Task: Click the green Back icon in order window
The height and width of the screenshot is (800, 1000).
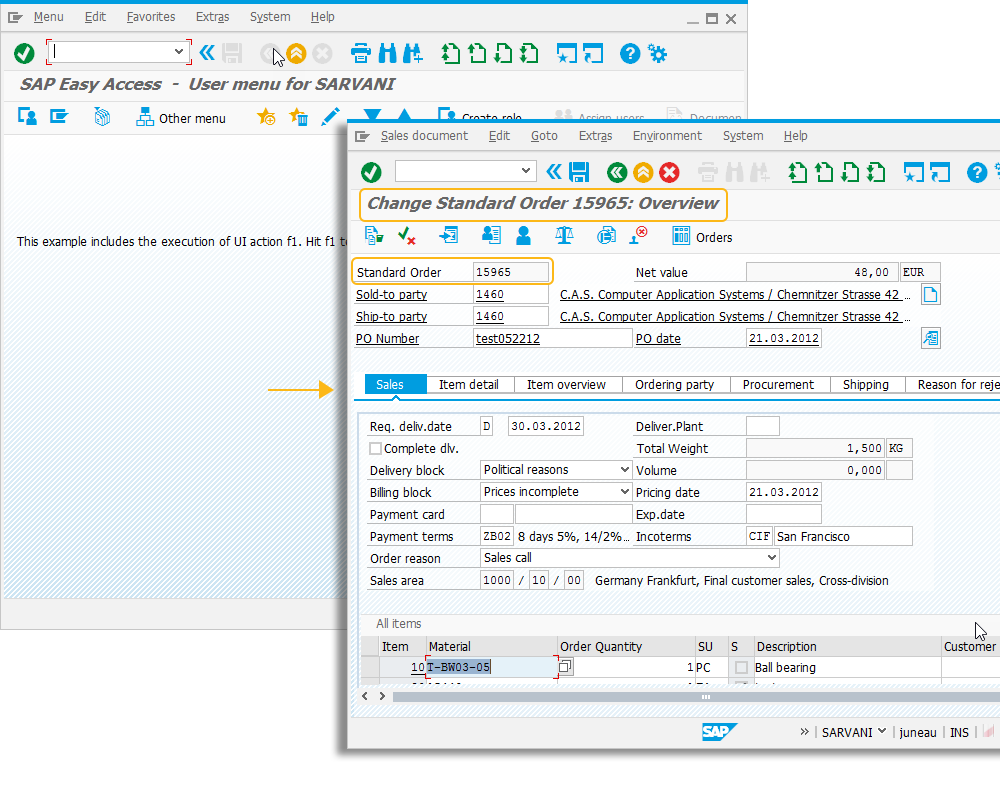Action: (x=617, y=172)
